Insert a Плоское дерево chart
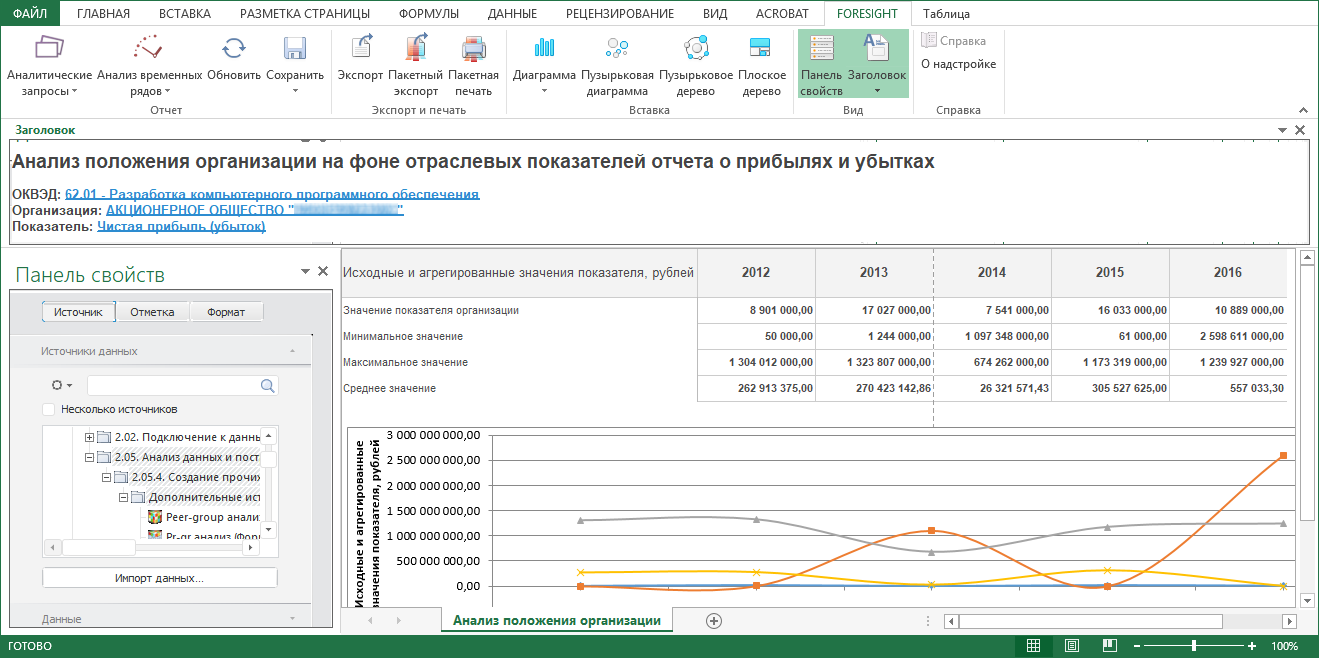This screenshot has height=658, width=1319. (761, 48)
